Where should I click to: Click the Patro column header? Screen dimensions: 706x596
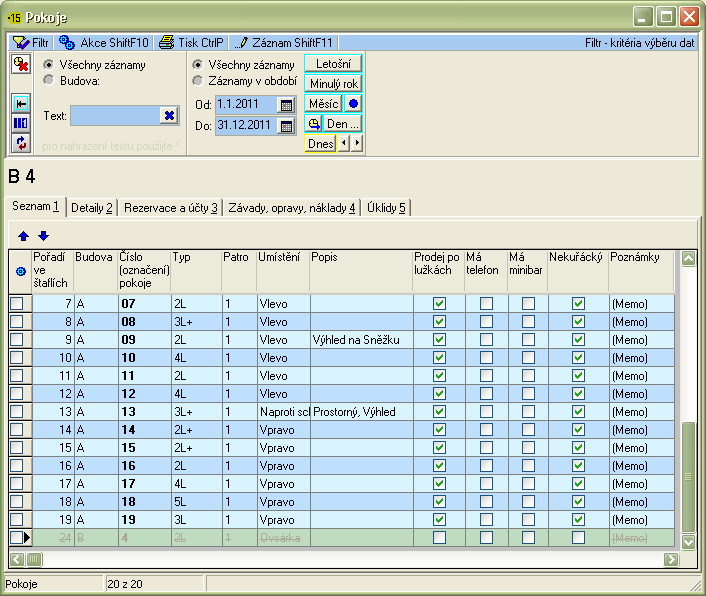pos(240,271)
